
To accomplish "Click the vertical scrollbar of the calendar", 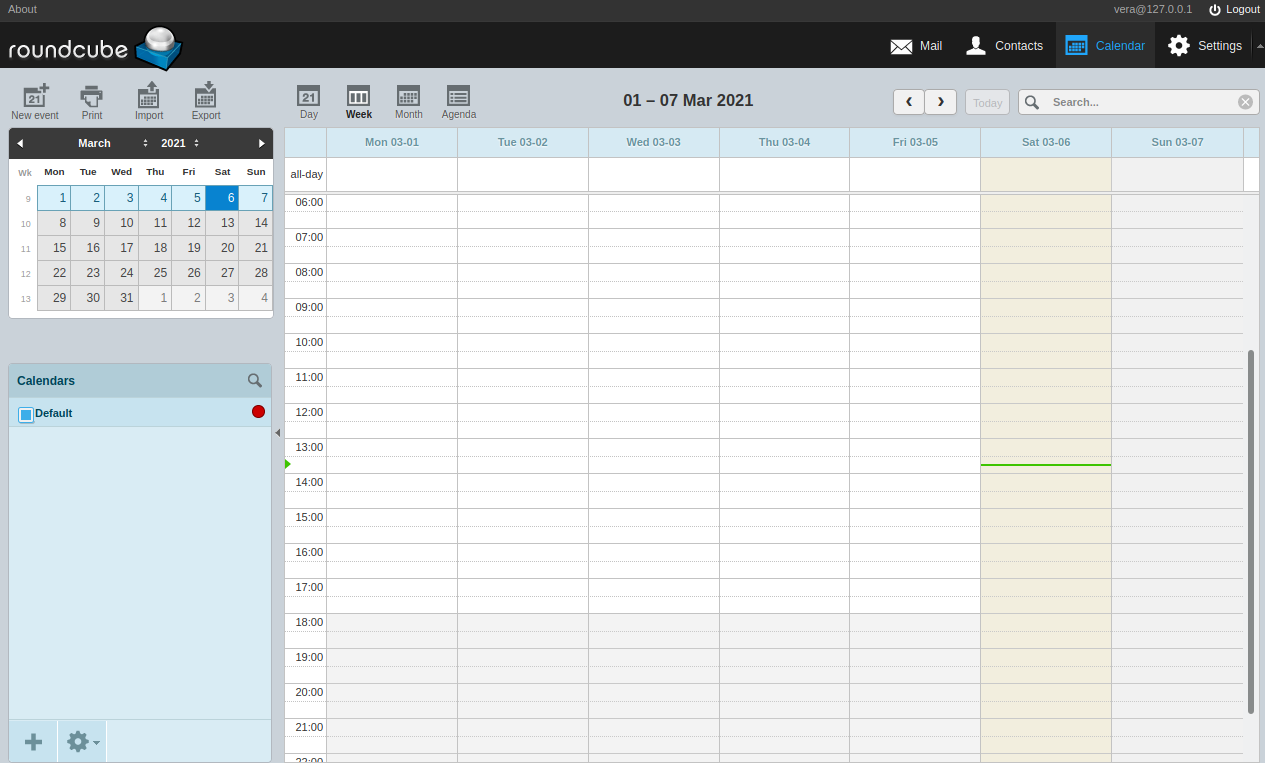I will [1251, 531].
